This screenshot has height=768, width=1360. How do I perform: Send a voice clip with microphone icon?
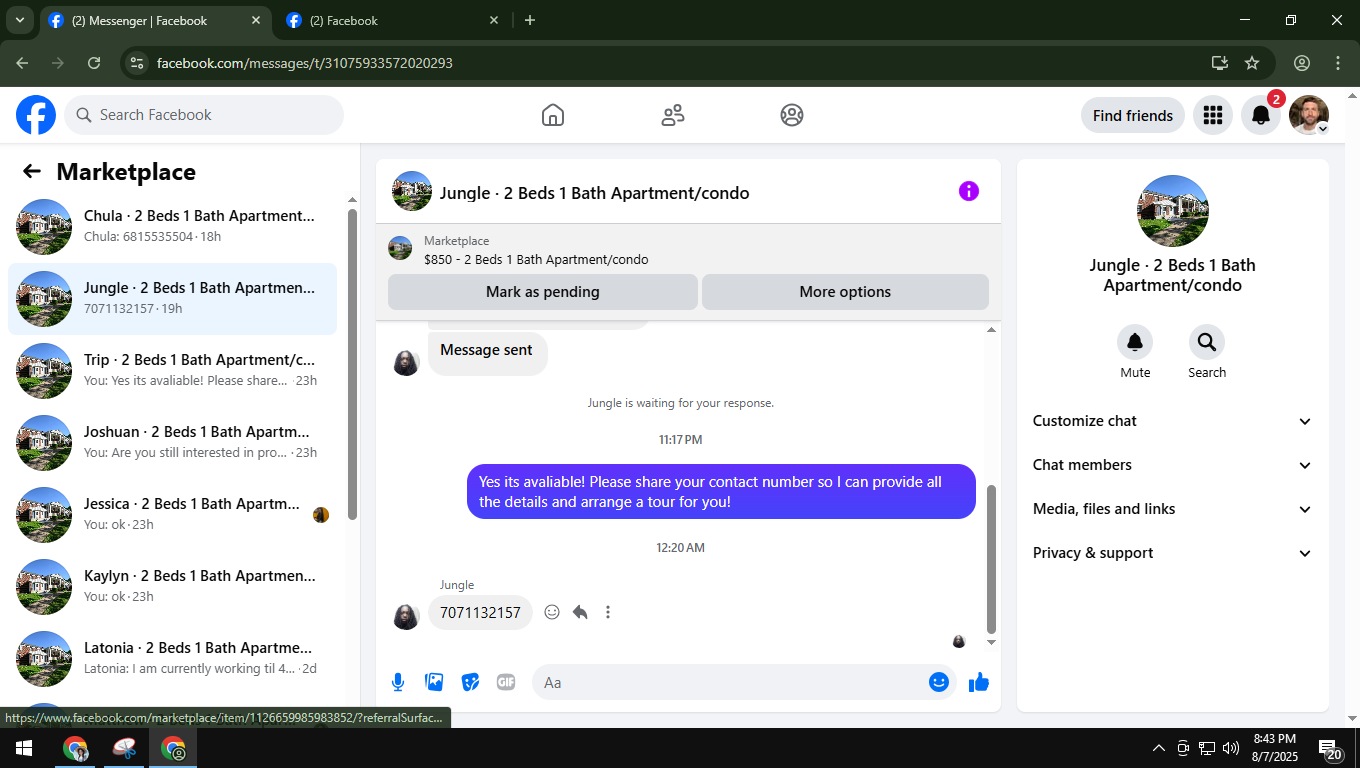[398, 682]
